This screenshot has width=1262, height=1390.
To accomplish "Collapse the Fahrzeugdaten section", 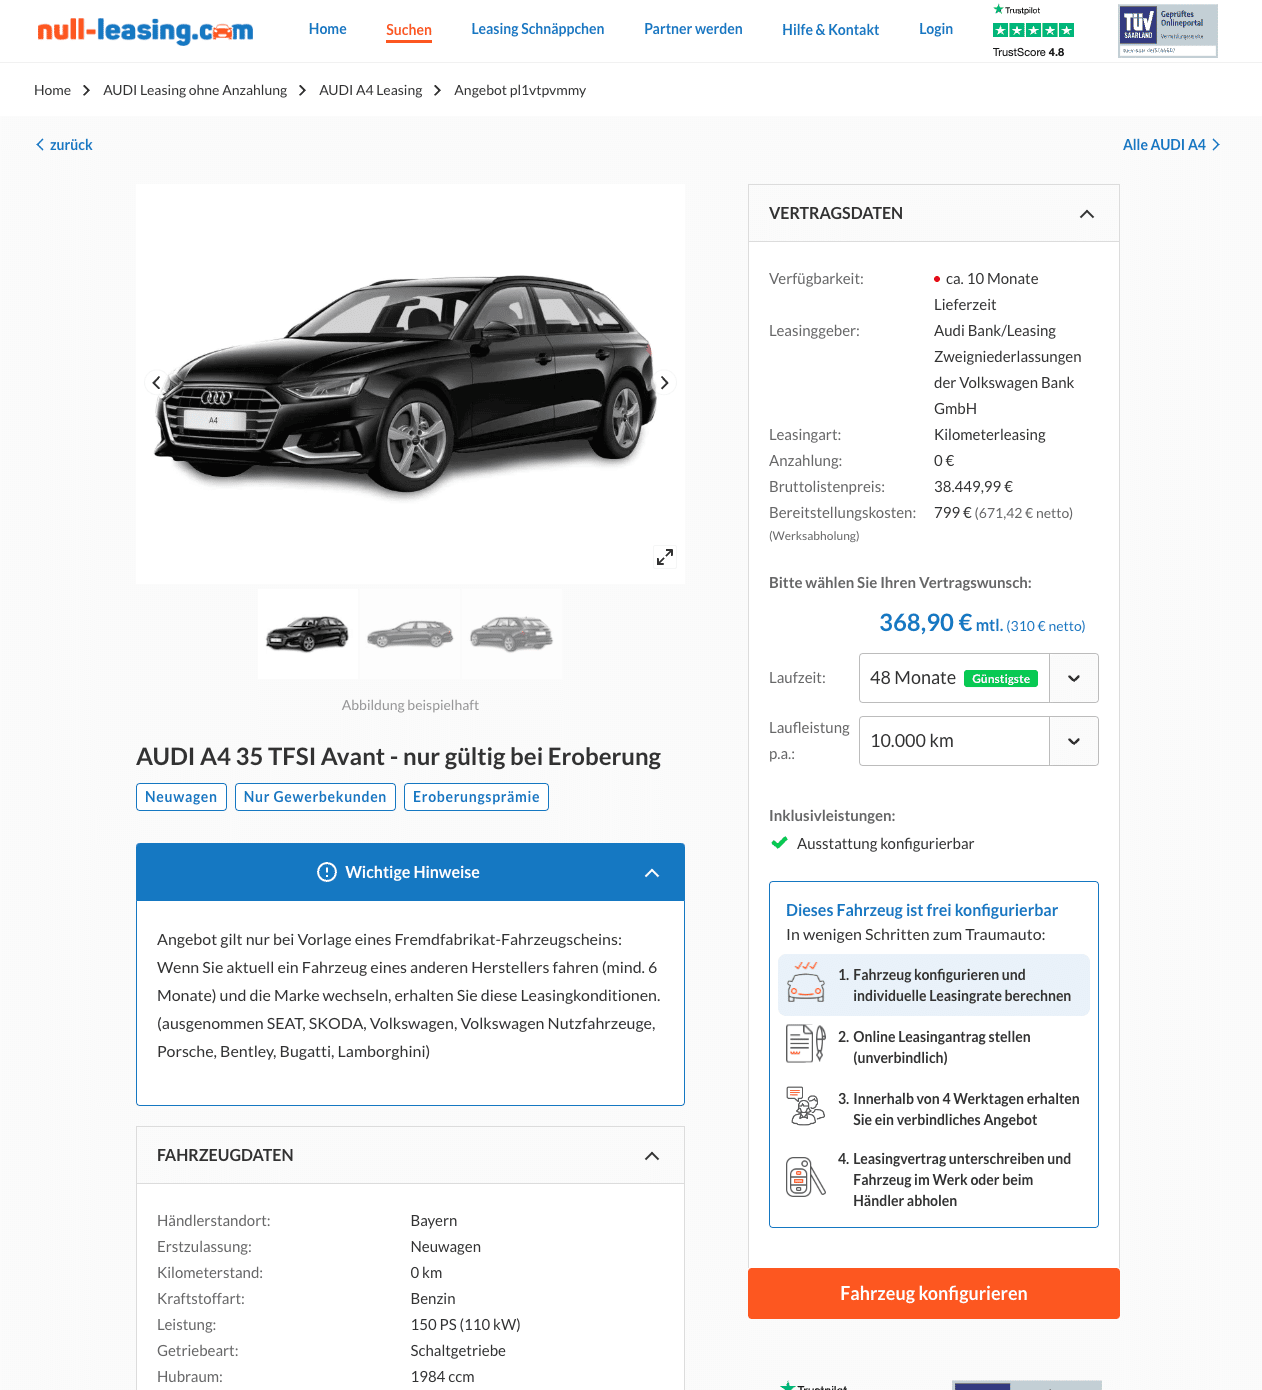I will click(652, 1156).
